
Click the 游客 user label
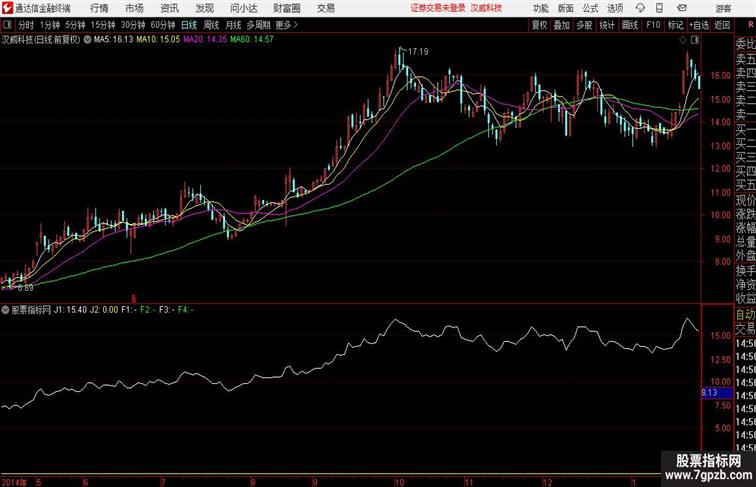pos(723,8)
